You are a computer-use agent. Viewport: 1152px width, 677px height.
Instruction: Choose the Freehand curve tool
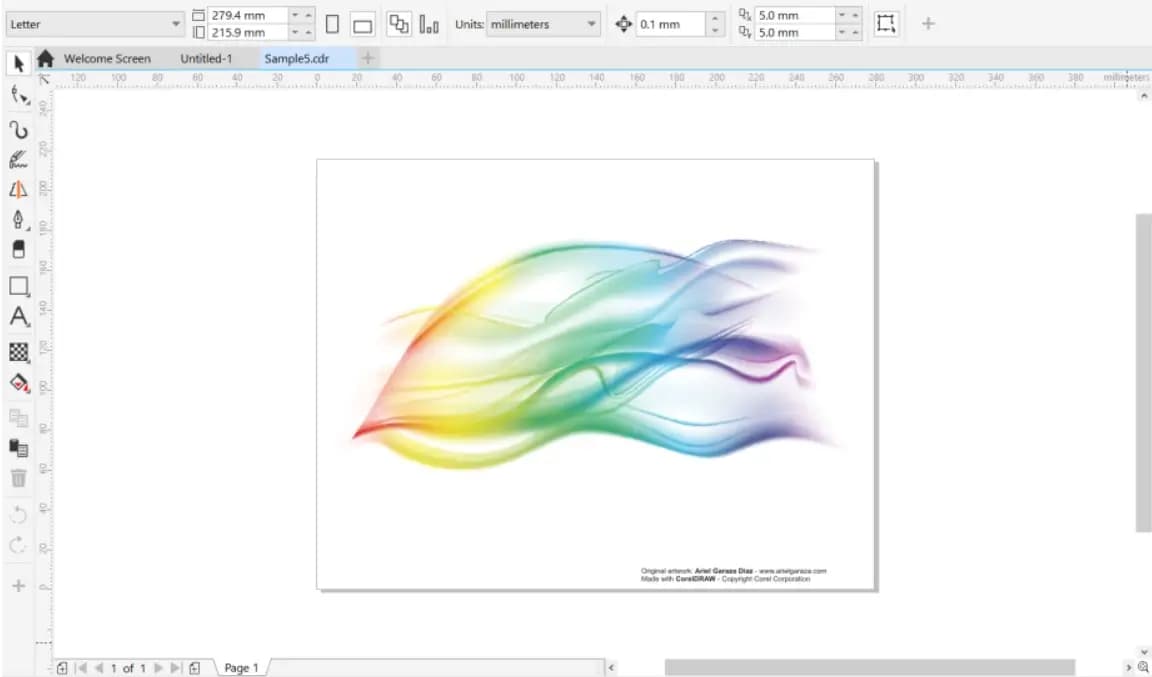18,130
